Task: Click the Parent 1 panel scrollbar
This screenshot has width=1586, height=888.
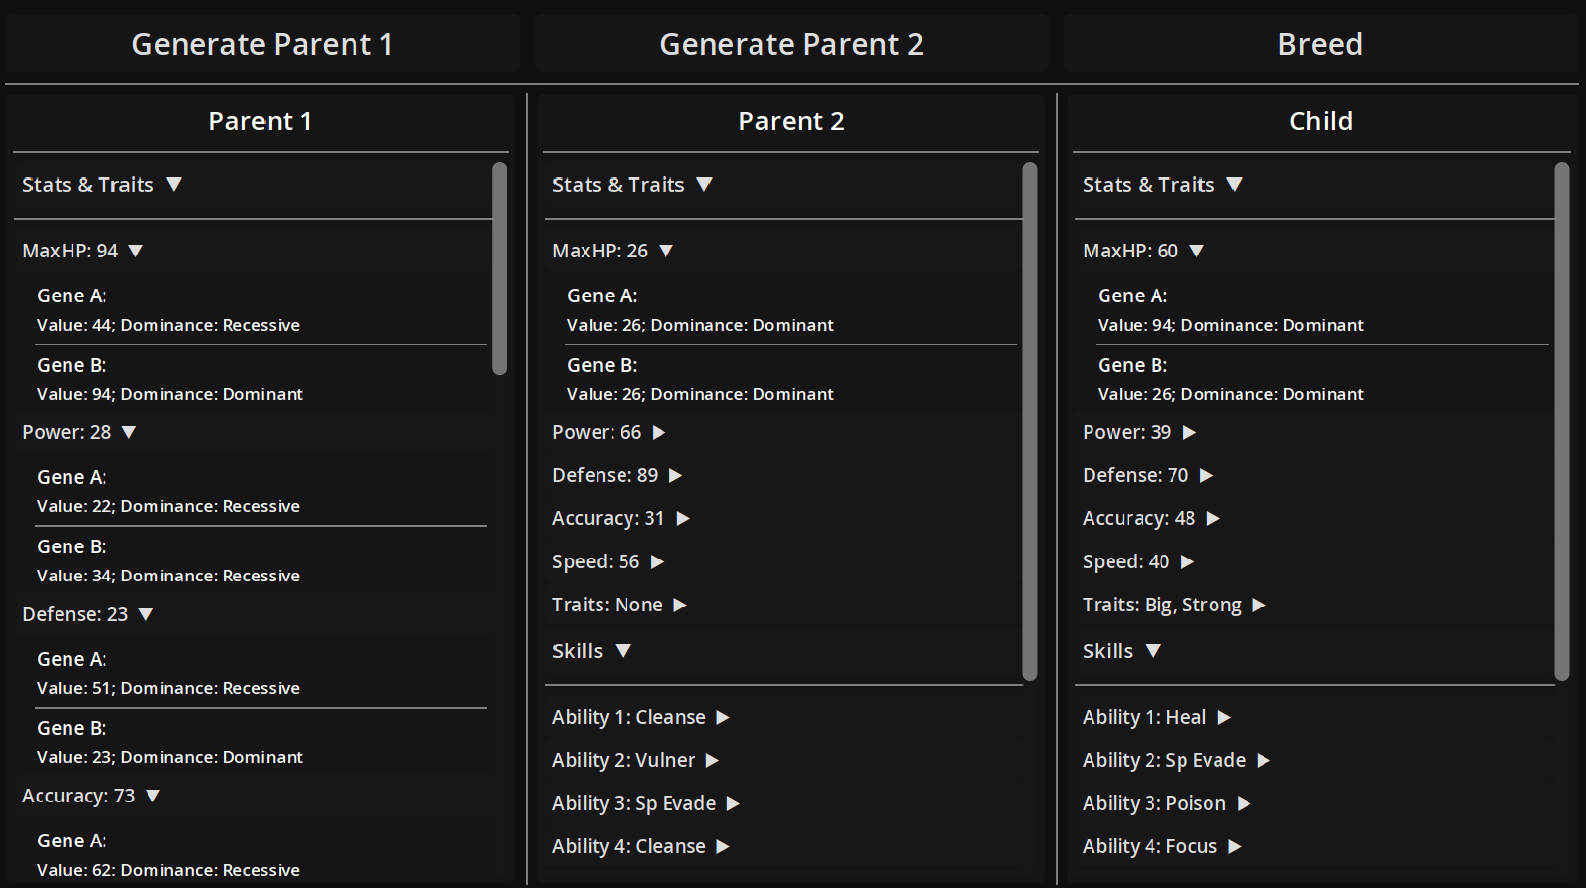Action: click(500, 269)
